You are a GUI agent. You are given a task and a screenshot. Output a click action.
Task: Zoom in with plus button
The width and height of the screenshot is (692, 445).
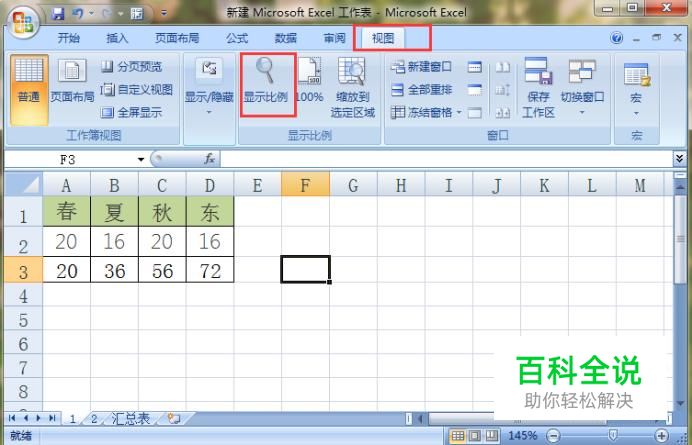661,436
